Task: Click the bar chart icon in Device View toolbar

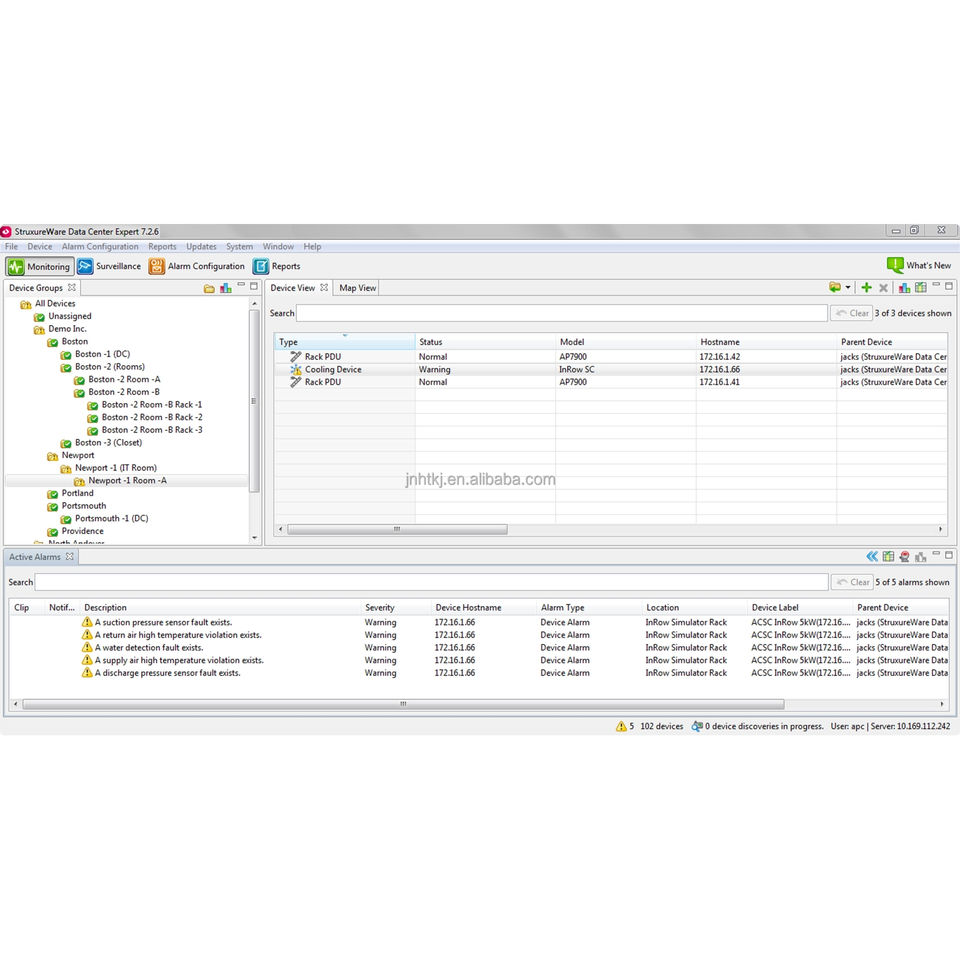Action: 904,288
